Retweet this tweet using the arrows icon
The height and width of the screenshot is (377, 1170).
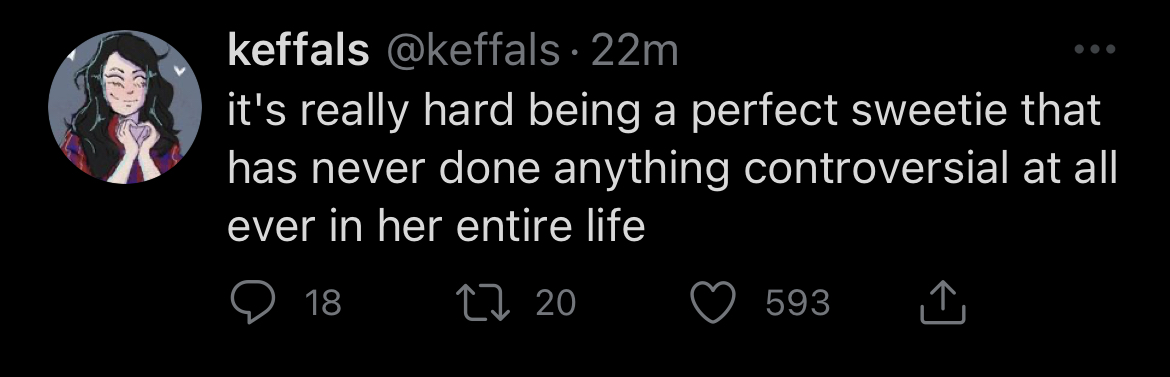[484, 302]
